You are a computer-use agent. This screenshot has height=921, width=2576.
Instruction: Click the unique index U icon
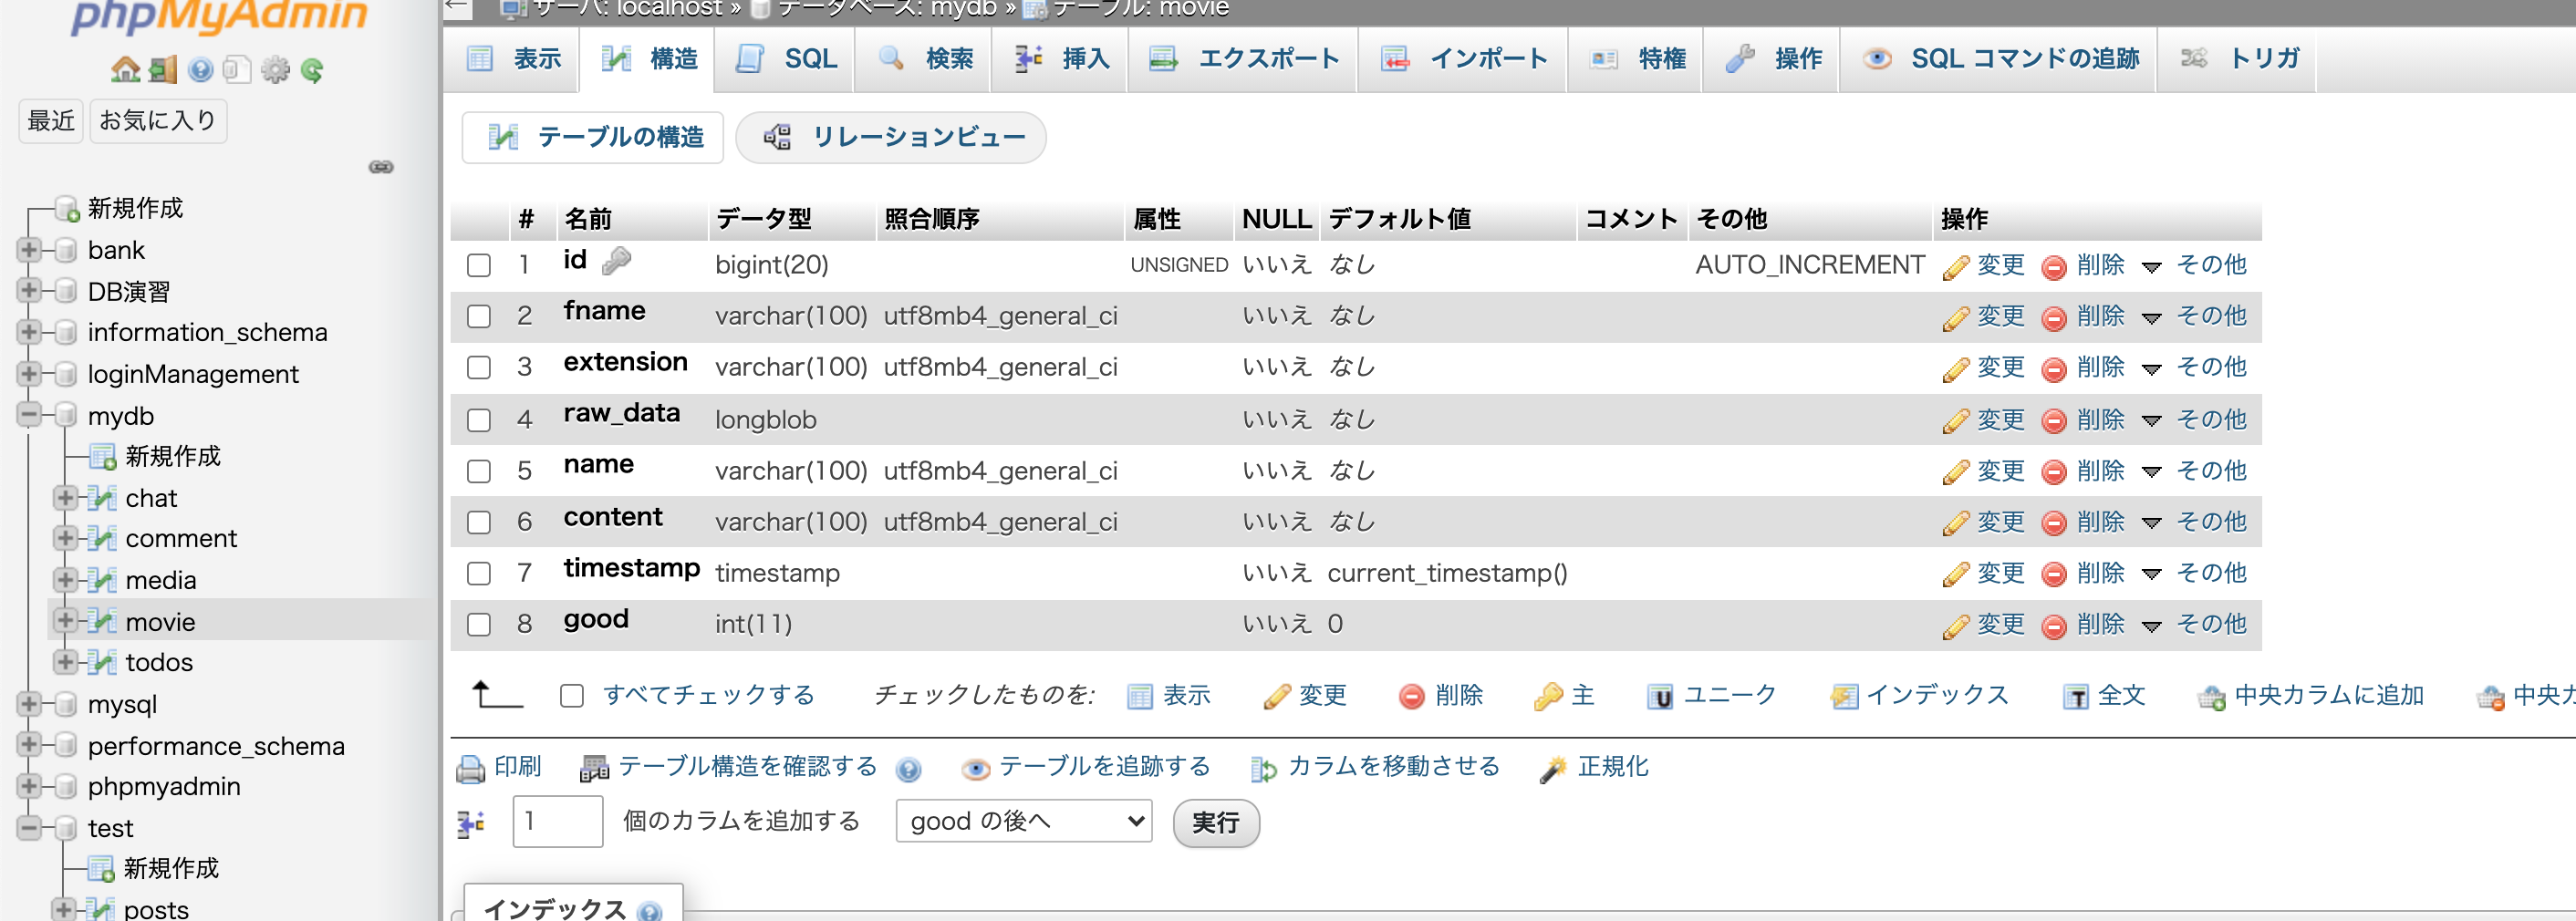click(1660, 696)
